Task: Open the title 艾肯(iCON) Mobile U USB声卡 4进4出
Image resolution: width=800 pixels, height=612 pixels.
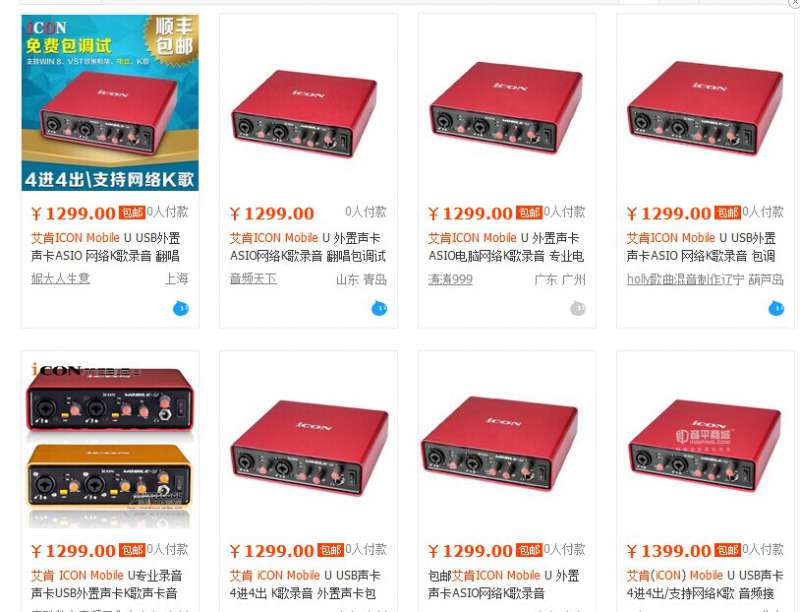Action: [x=705, y=584]
